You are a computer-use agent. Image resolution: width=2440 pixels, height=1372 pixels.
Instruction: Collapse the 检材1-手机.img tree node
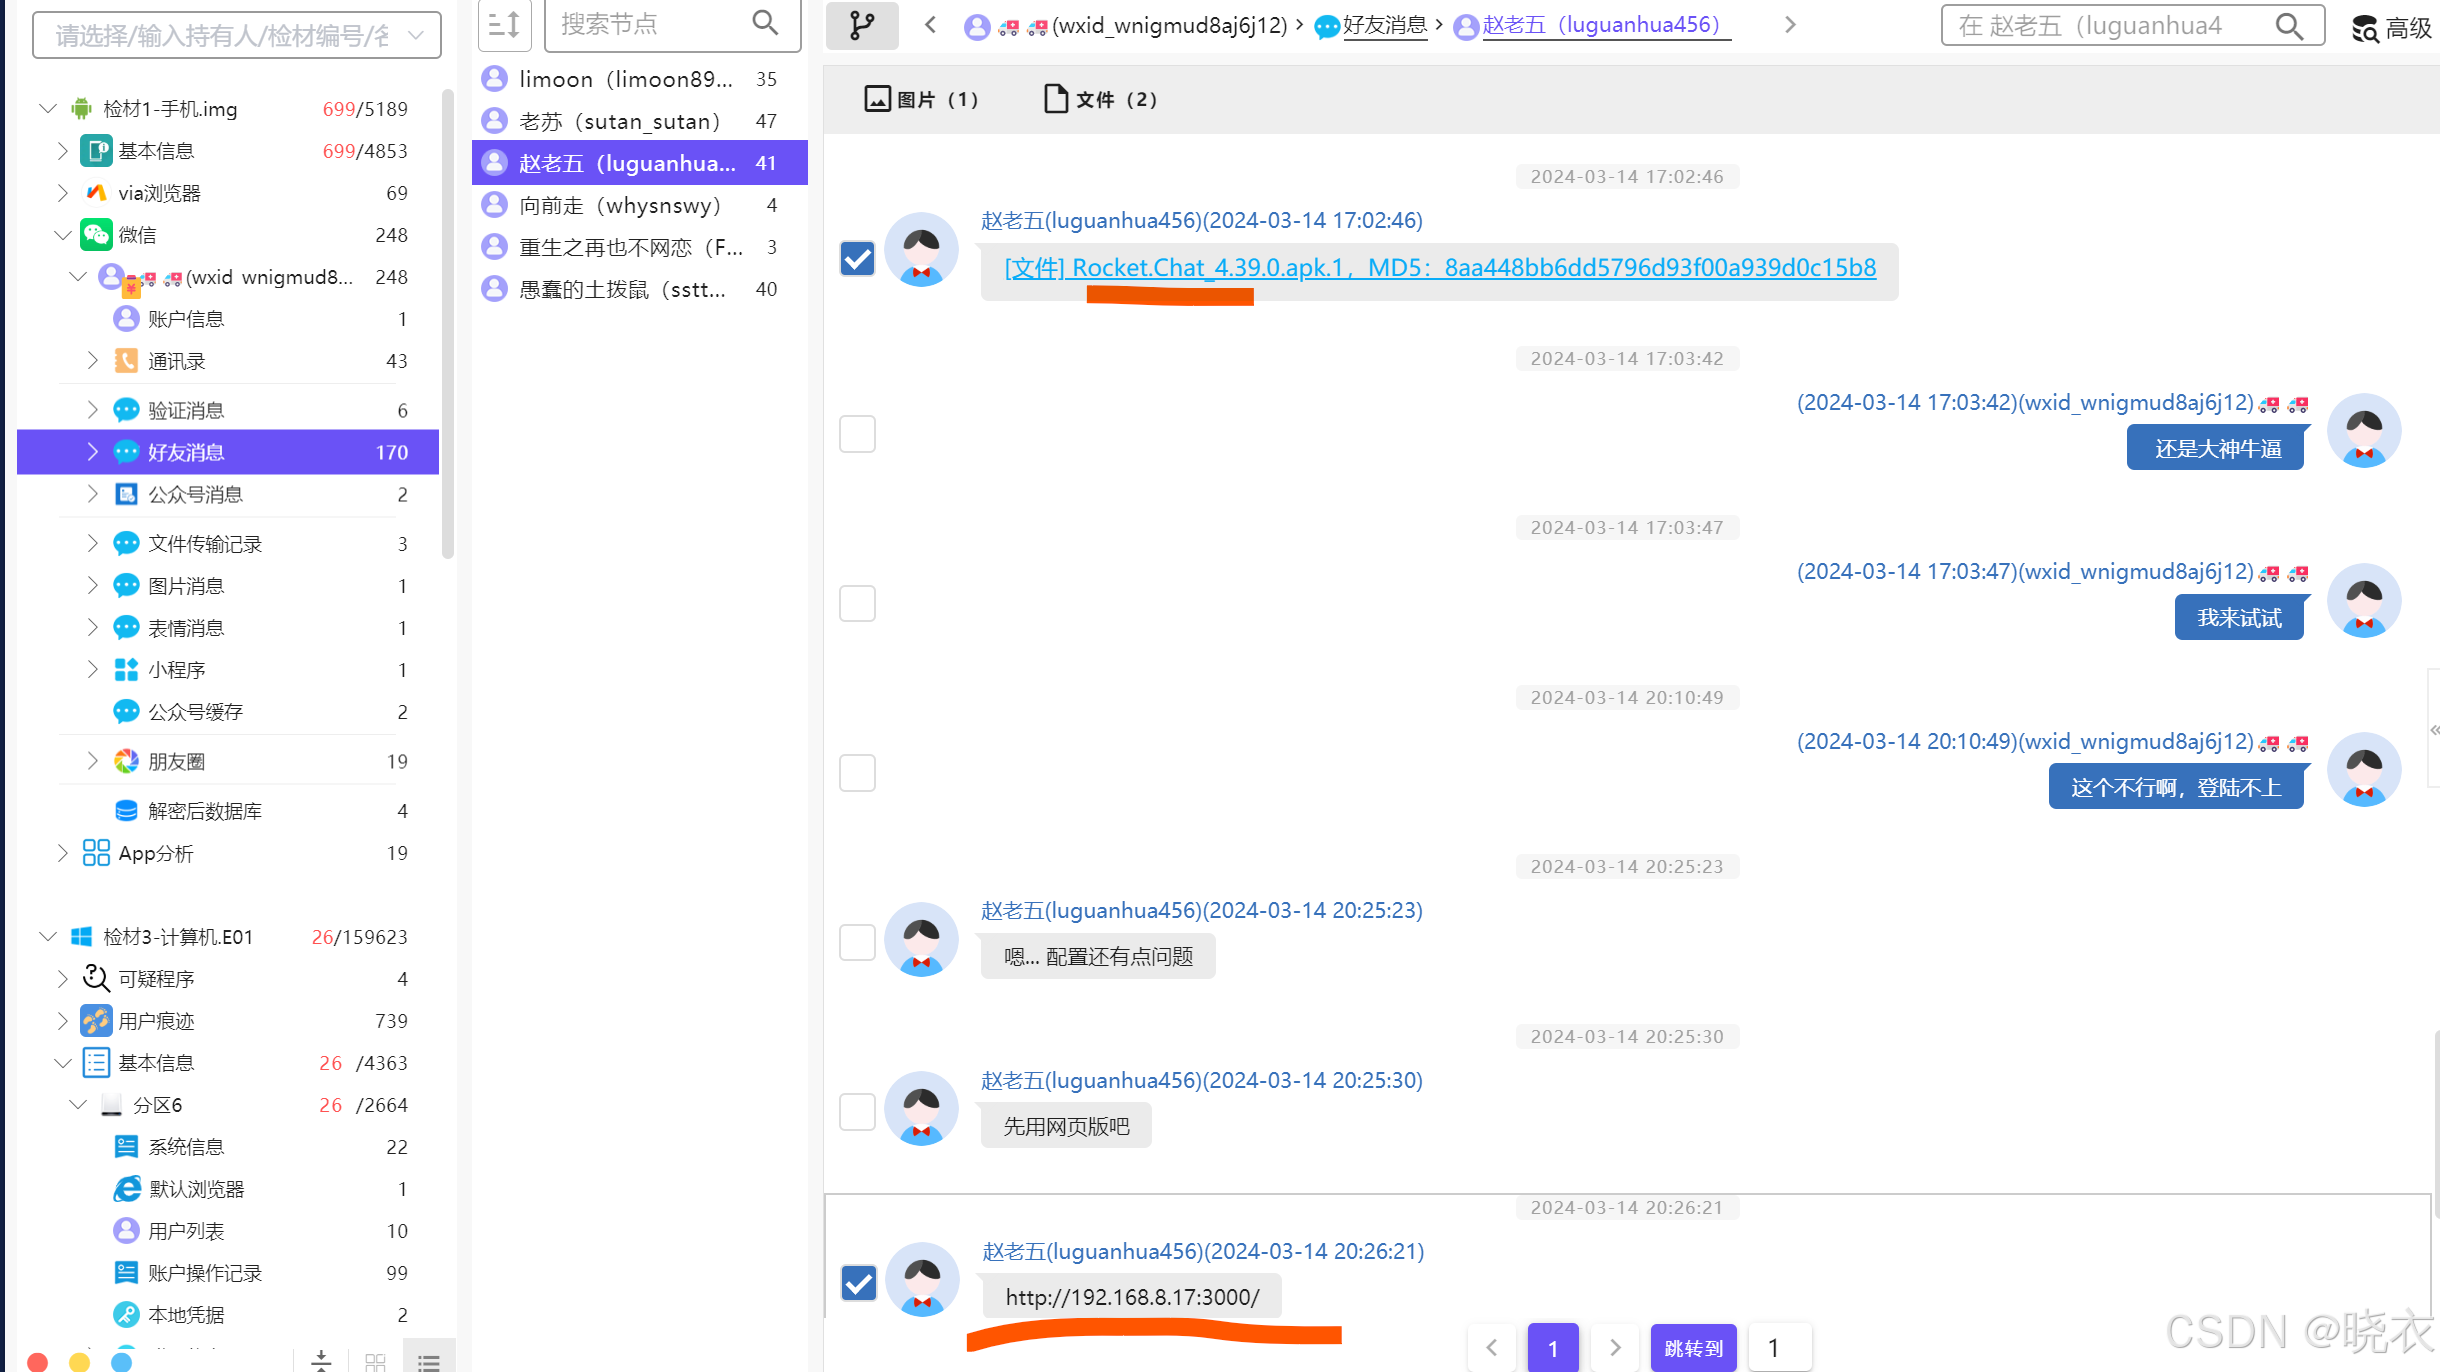(47, 108)
